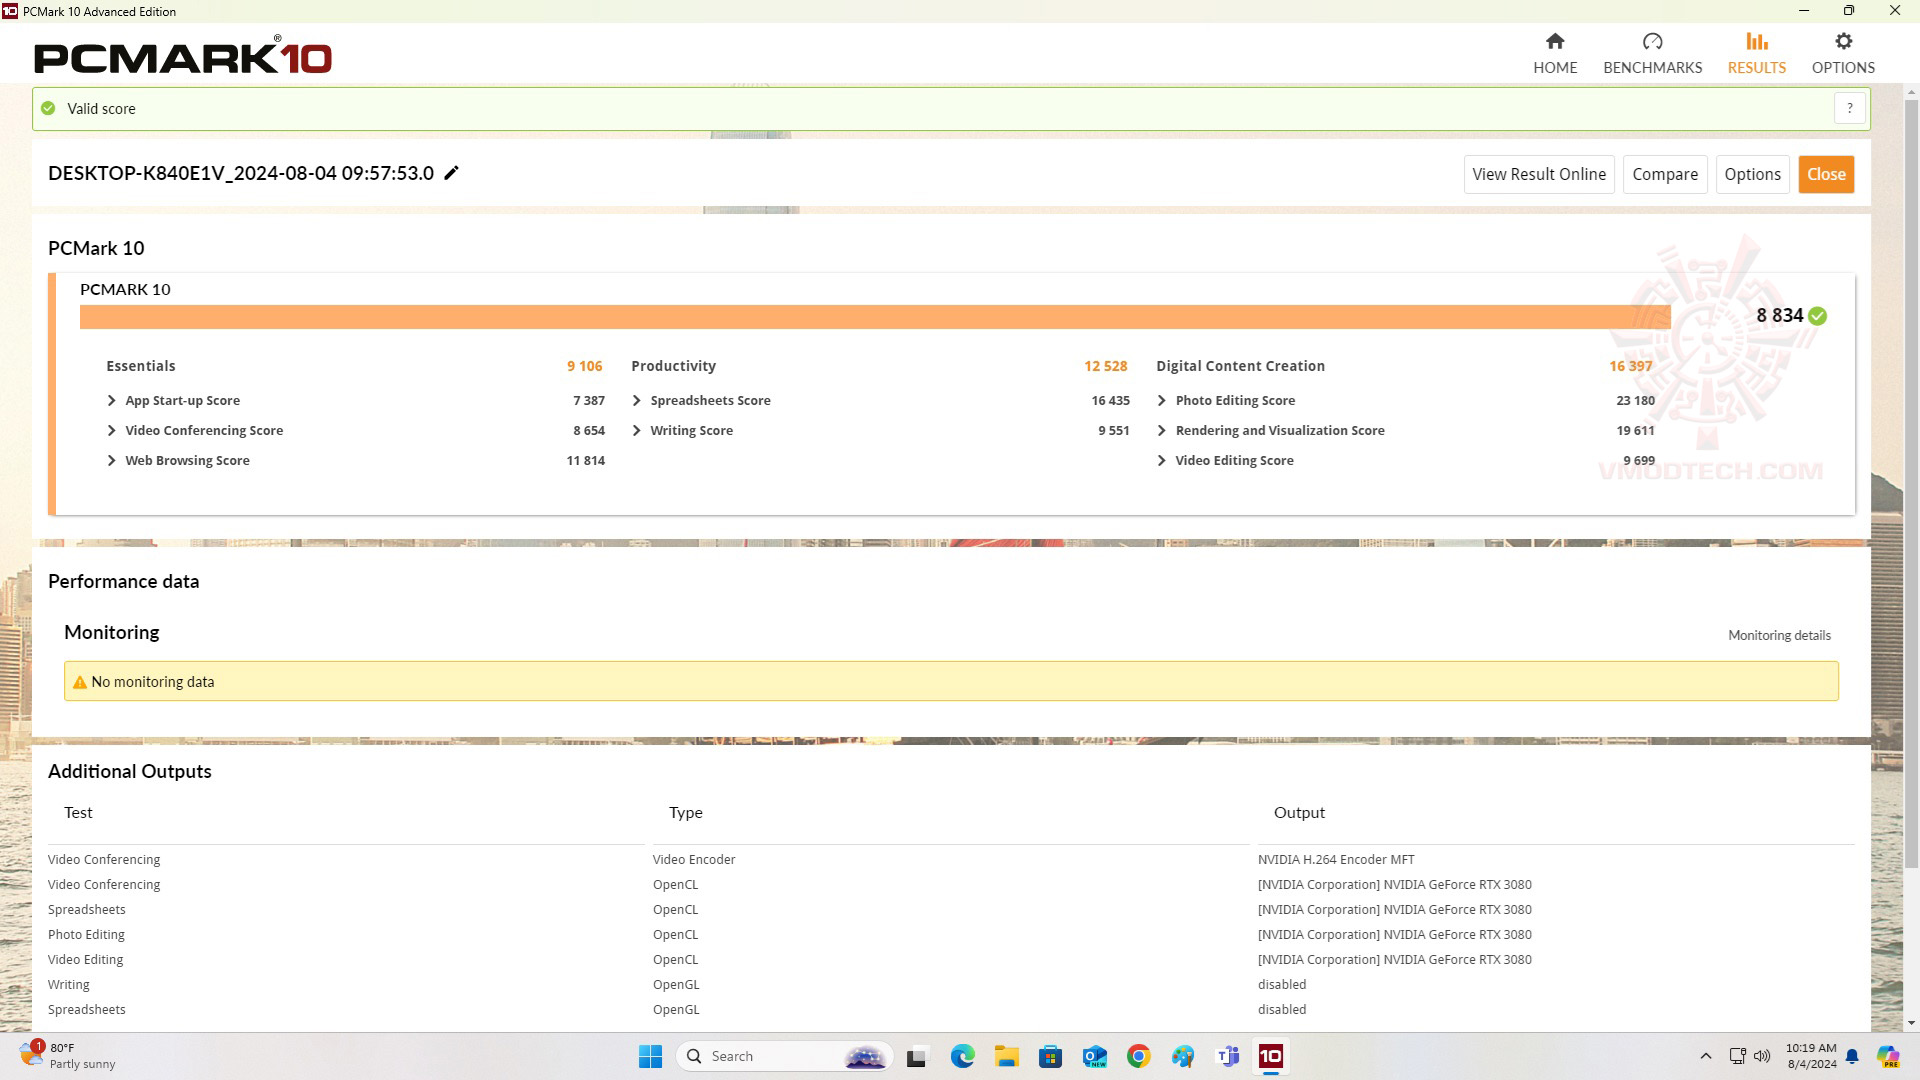Expand the App Start-up Score details
Screen dimensions: 1920x1080
[x=111, y=400]
